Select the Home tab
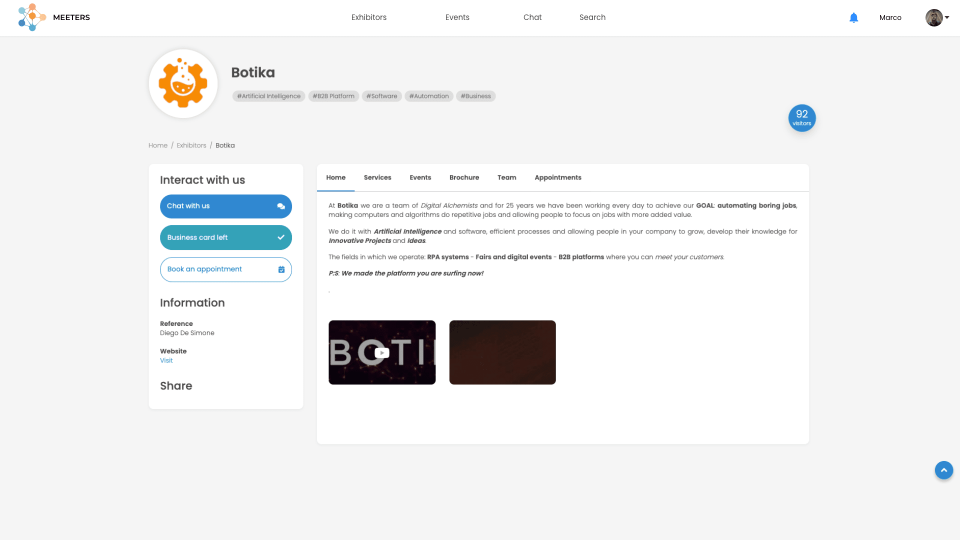The width and height of the screenshot is (960, 540). (x=336, y=178)
